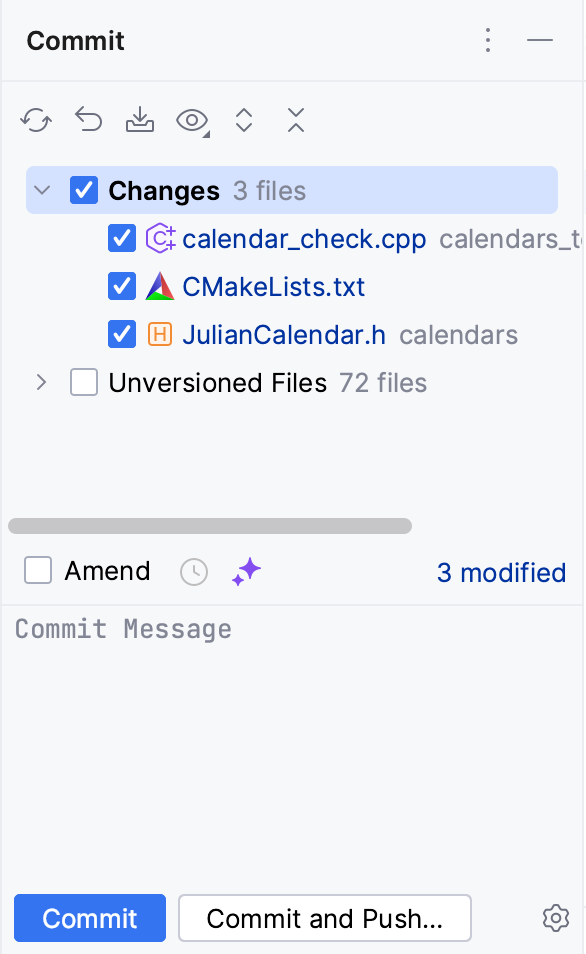Click inside the Commit Message field
586x954 pixels.
click(x=290, y=700)
